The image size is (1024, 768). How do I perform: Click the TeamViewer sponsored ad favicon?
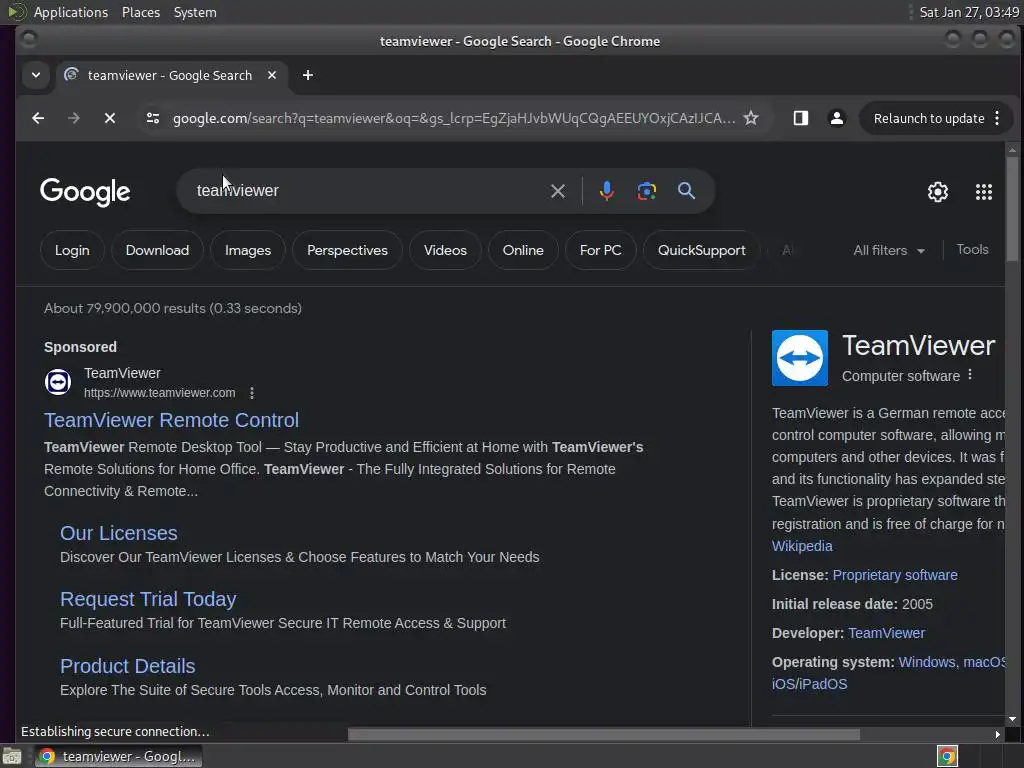[x=58, y=382]
